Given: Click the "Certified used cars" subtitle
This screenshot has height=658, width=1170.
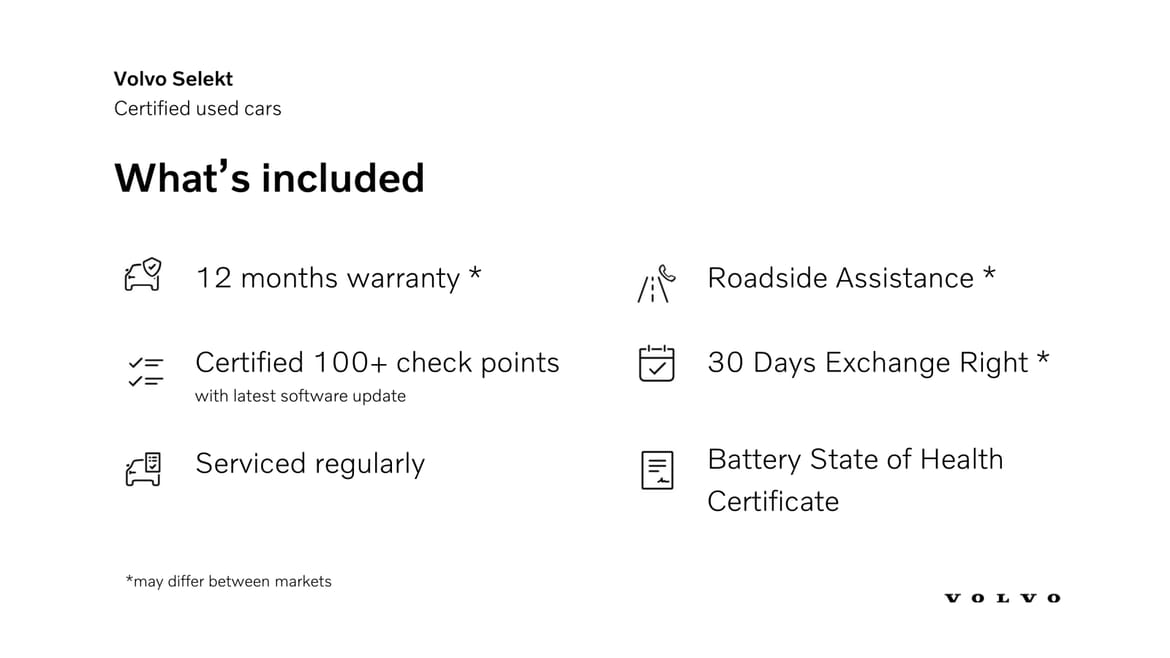Looking at the screenshot, I should click(198, 108).
